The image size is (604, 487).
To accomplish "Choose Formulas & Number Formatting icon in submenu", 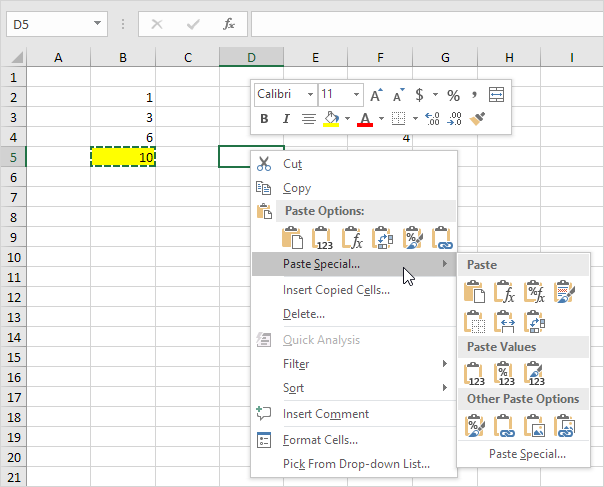I will pyautogui.click(x=534, y=292).
